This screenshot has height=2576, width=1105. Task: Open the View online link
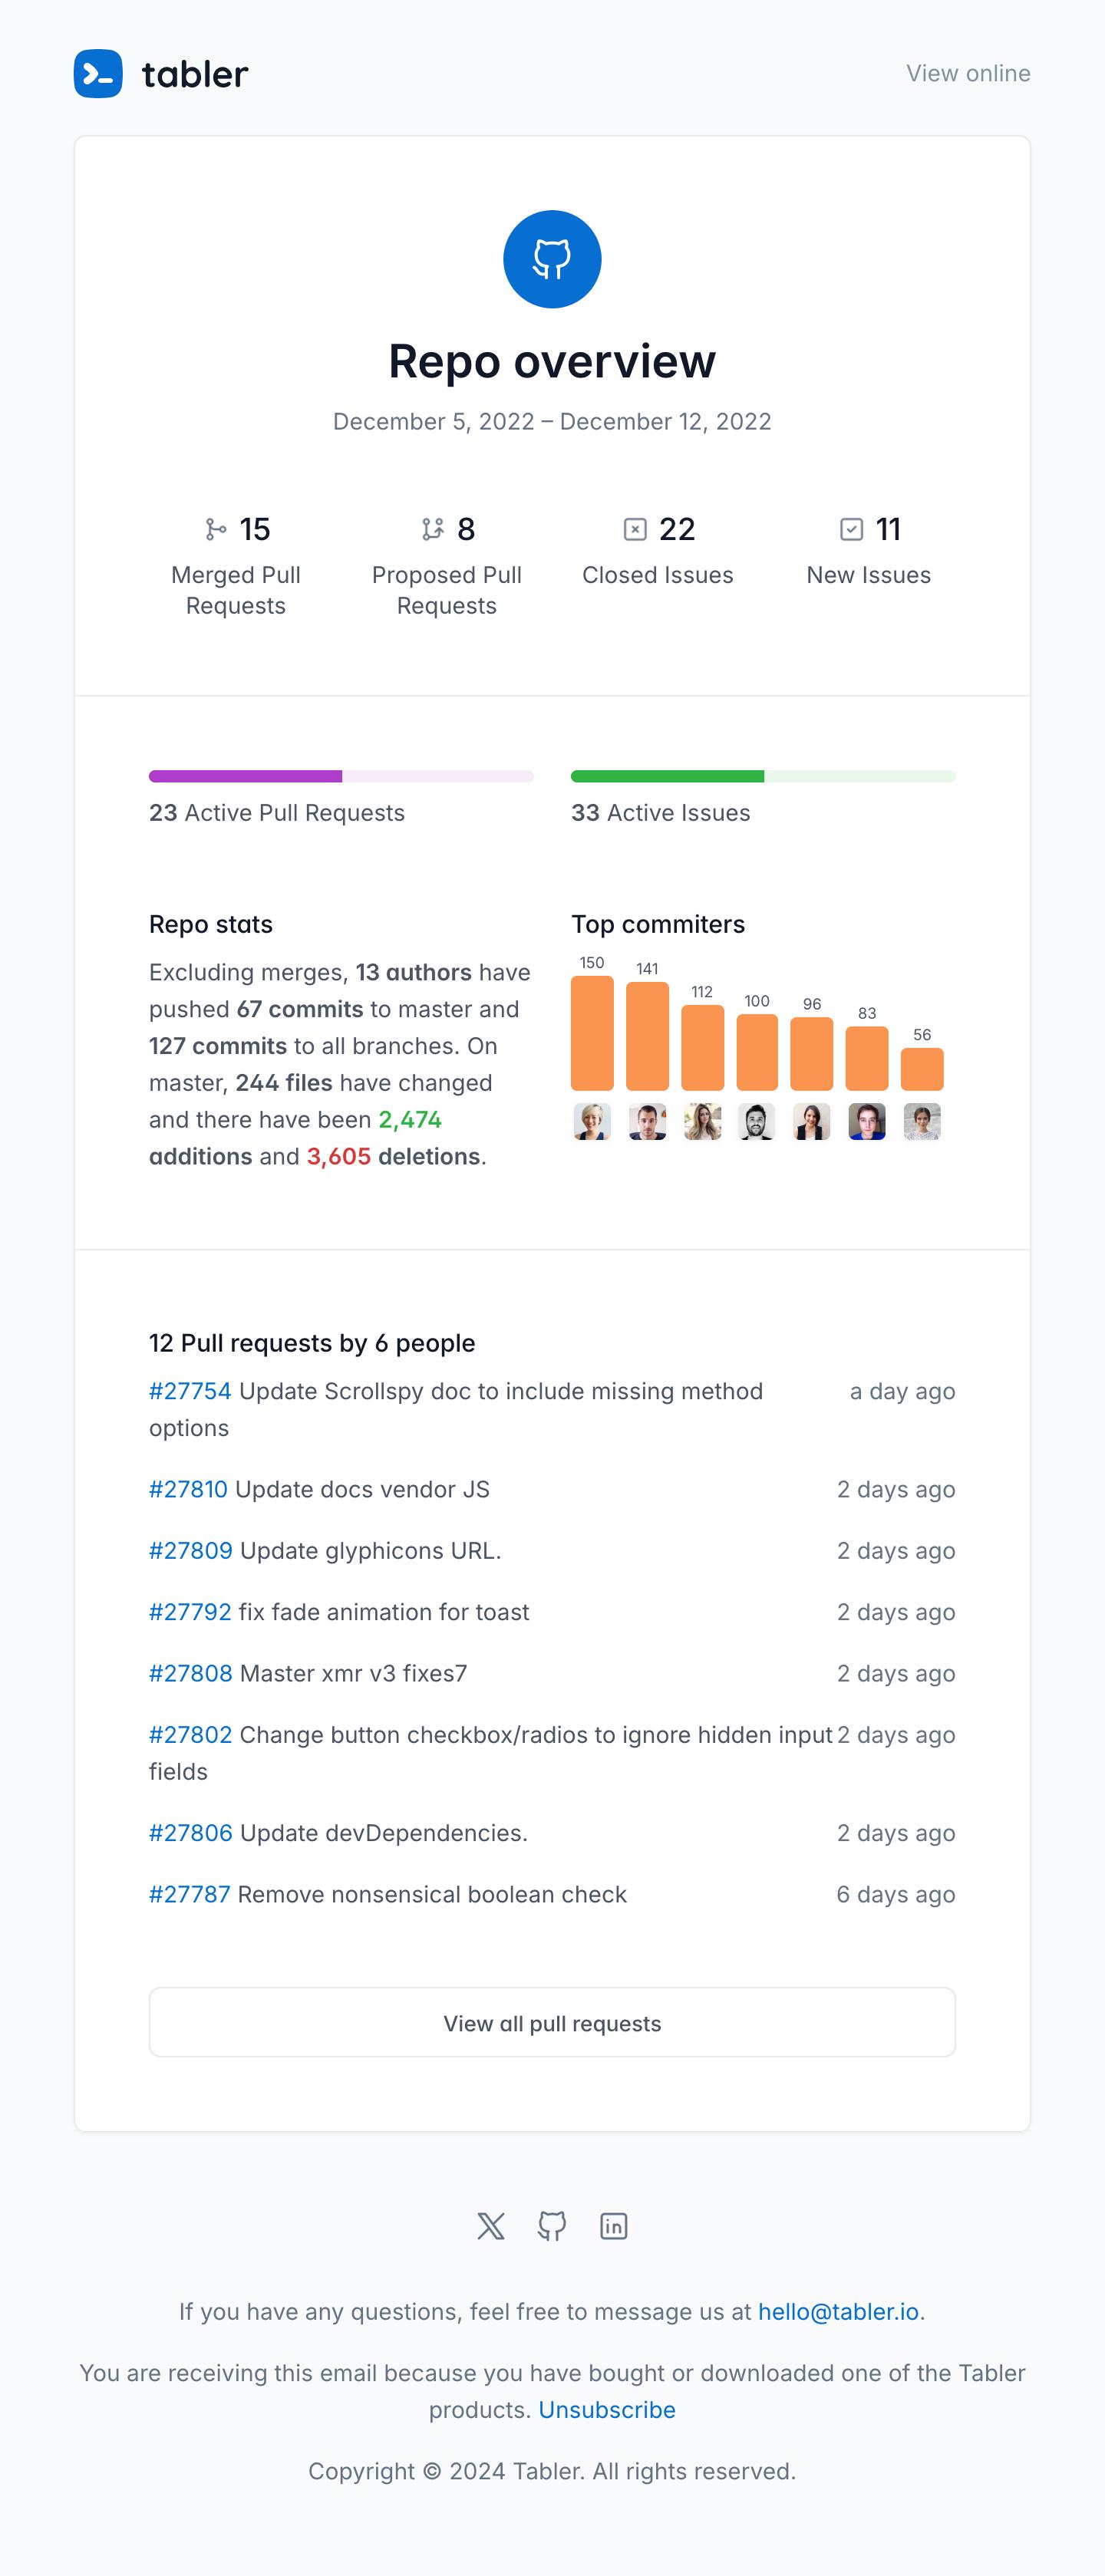(x=968, y=74)
